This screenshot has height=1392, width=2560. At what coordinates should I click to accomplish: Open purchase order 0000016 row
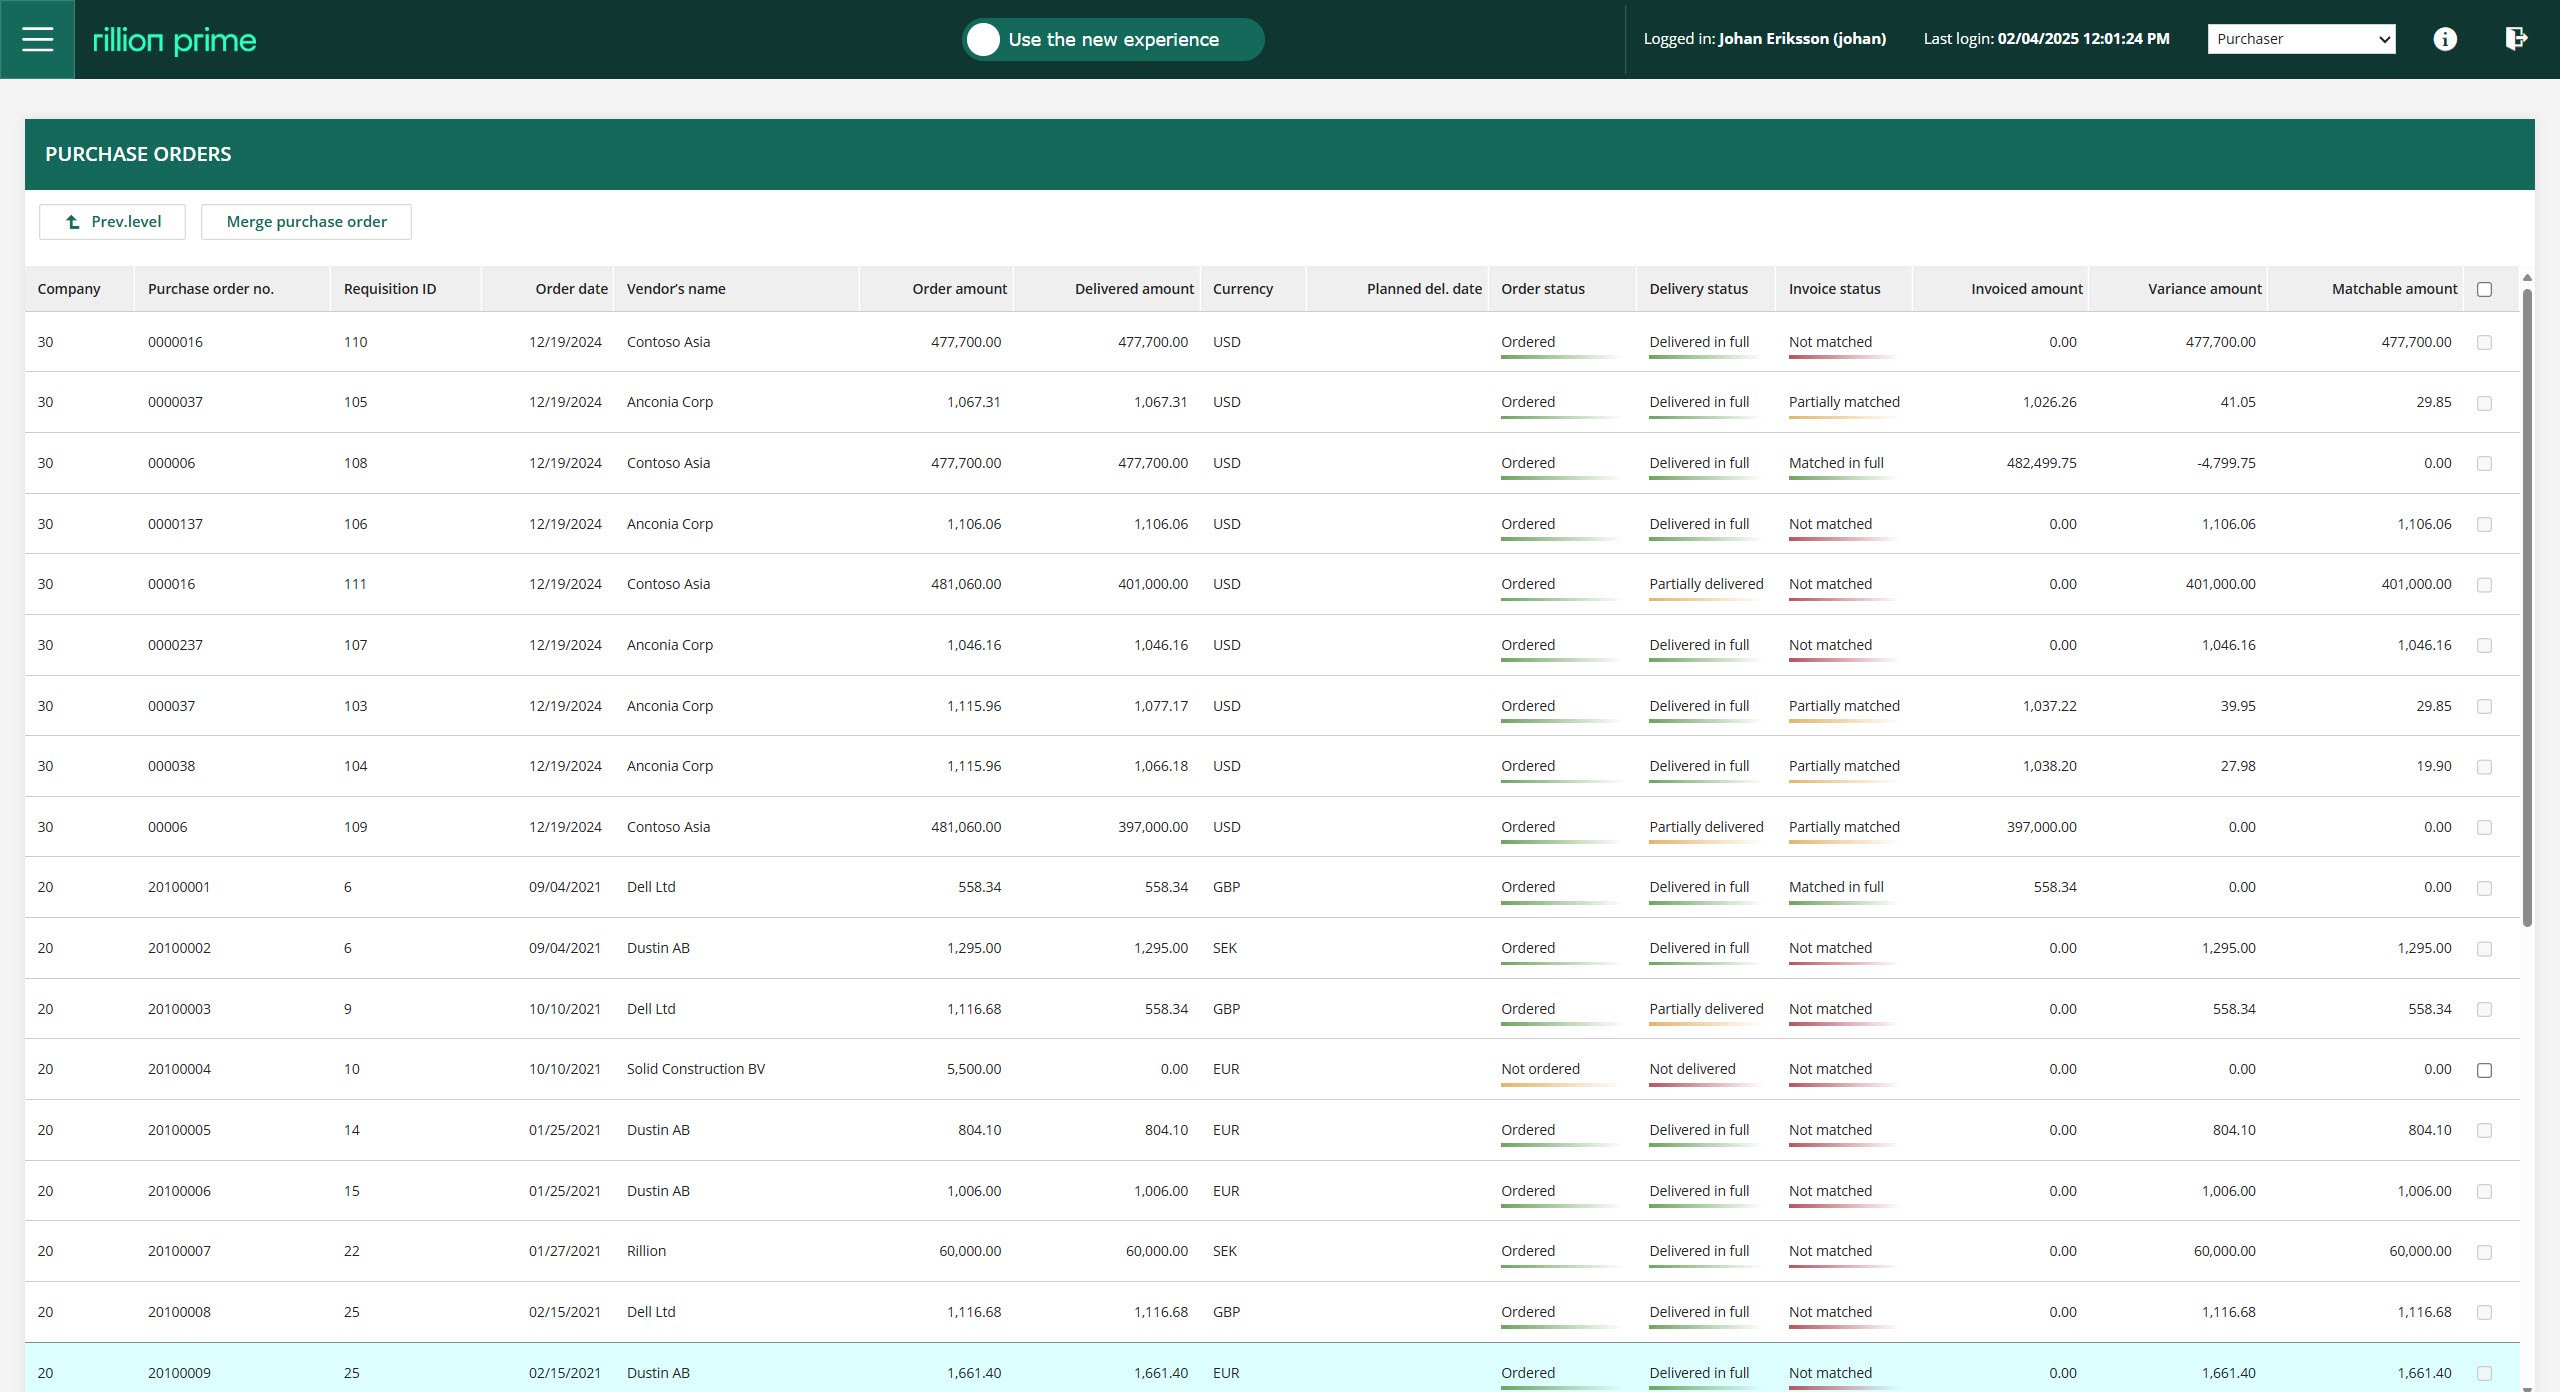[x=175, y=342]
